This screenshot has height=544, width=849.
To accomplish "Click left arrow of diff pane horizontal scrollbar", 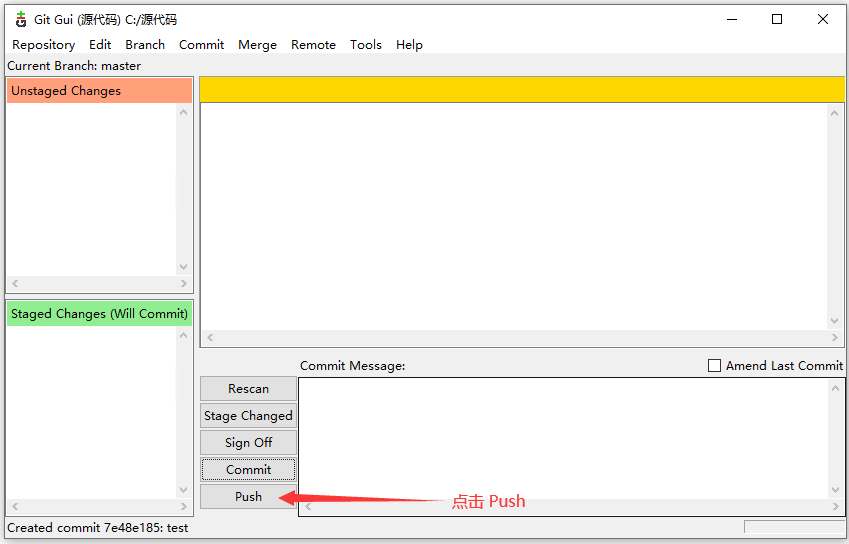I will 210,338.
